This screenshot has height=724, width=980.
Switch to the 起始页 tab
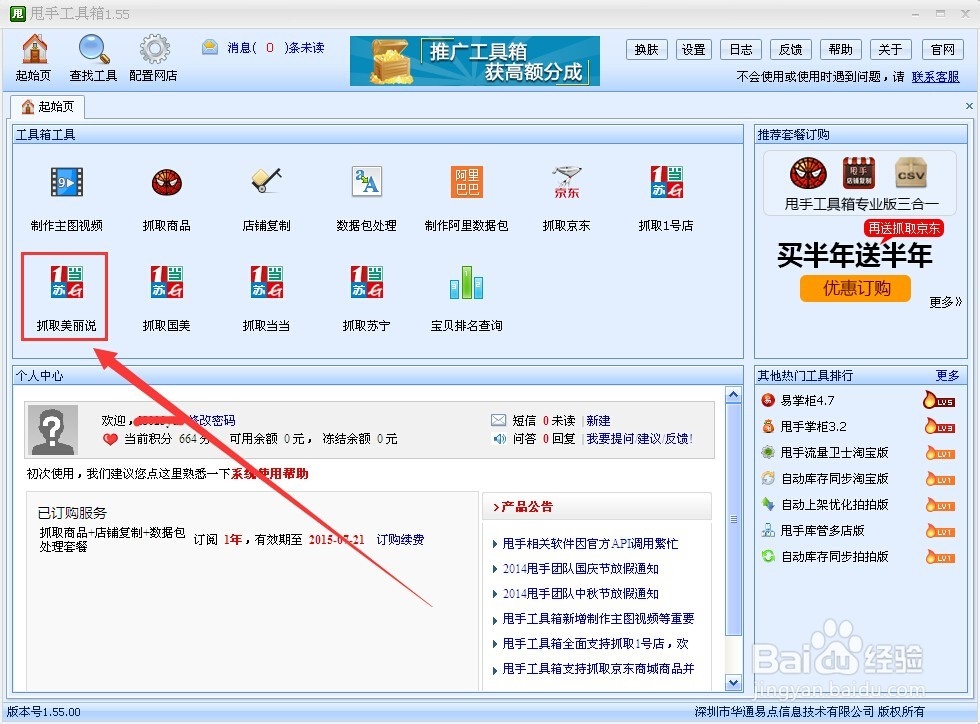point(47,106)
